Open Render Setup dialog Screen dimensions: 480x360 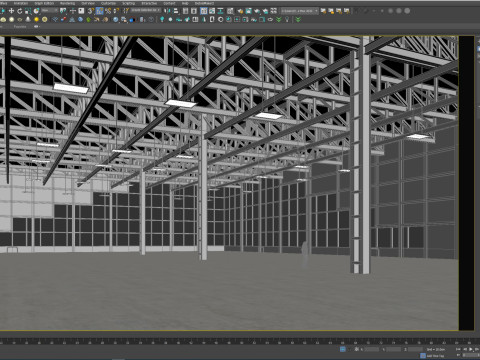[x=241, y=11]
